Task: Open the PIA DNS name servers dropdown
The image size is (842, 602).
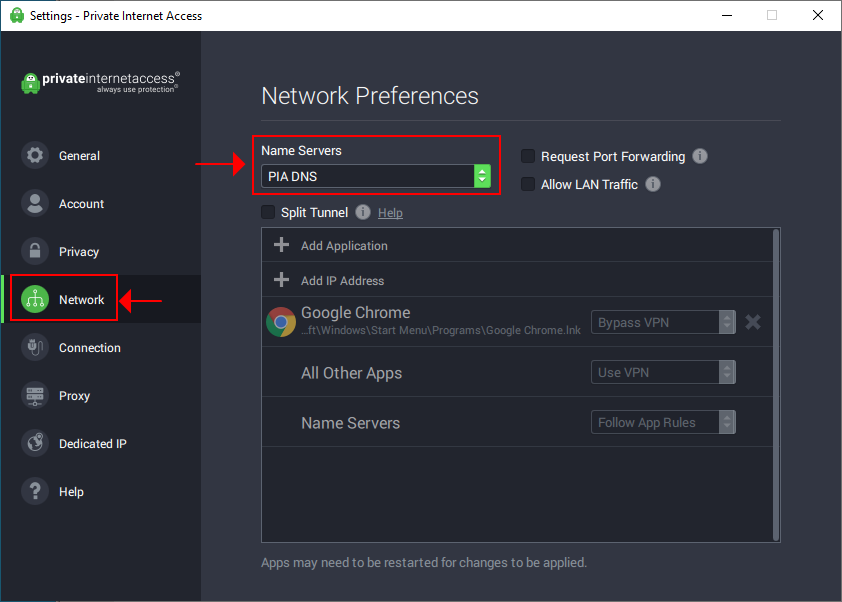Action: [x=375, y=176]
